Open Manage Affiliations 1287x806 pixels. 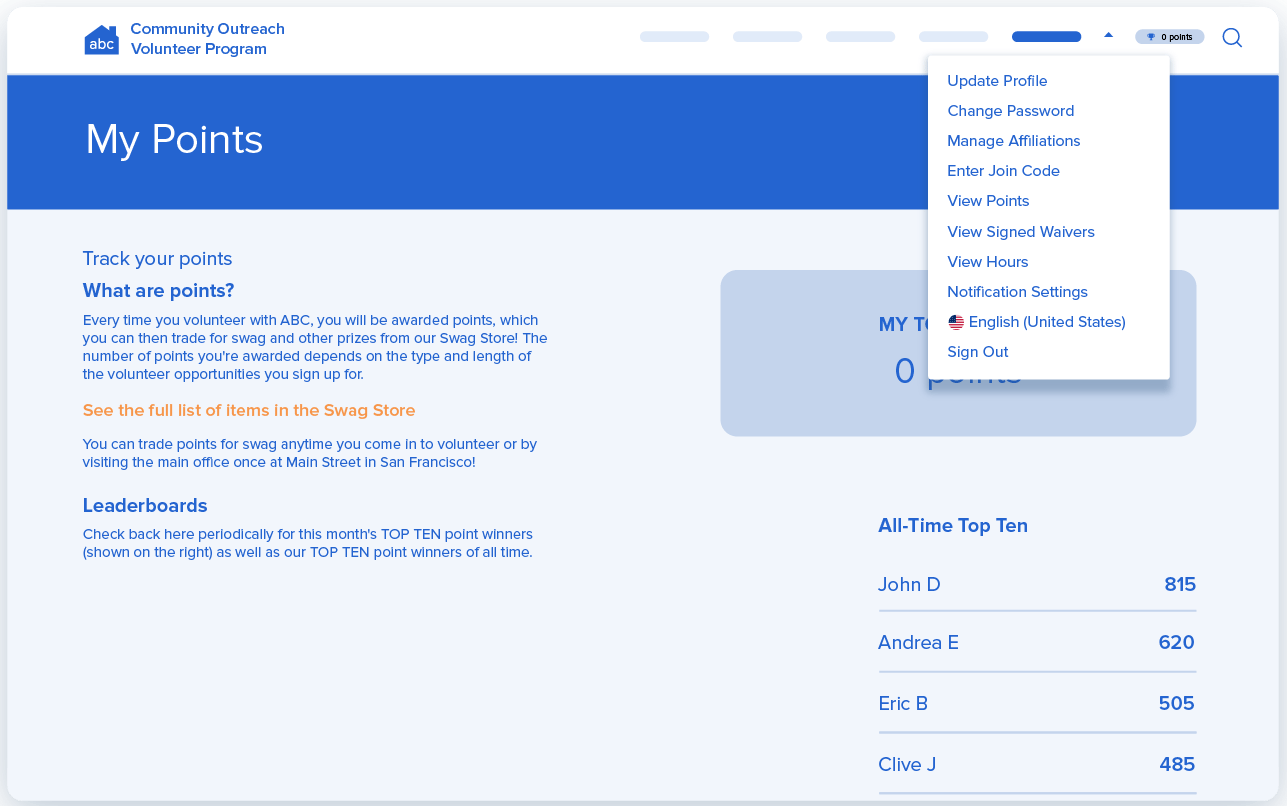pos(1013,141)
